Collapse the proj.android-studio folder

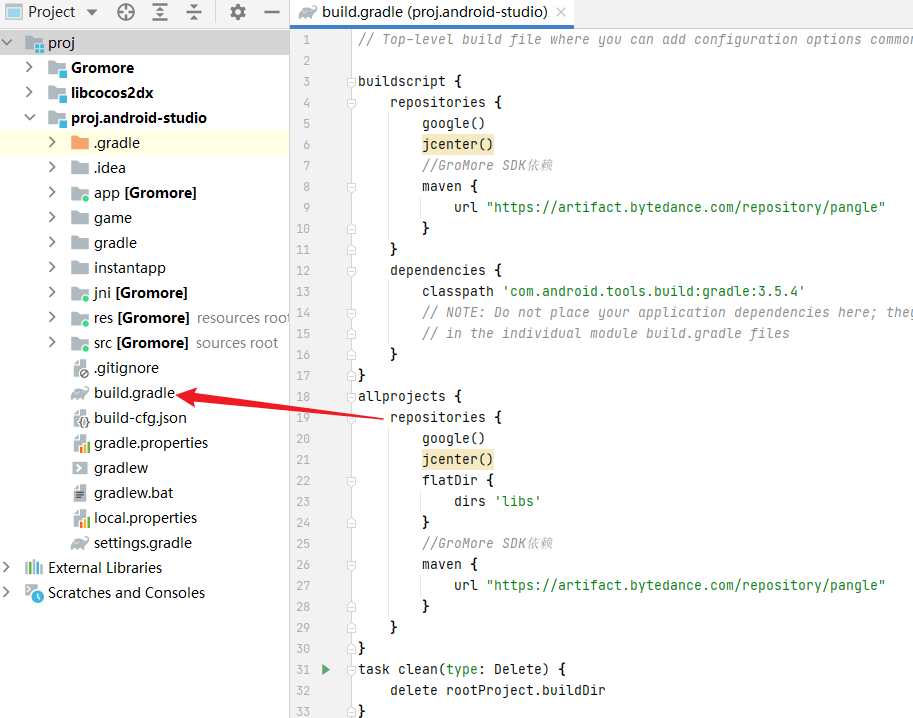point(30,118)
